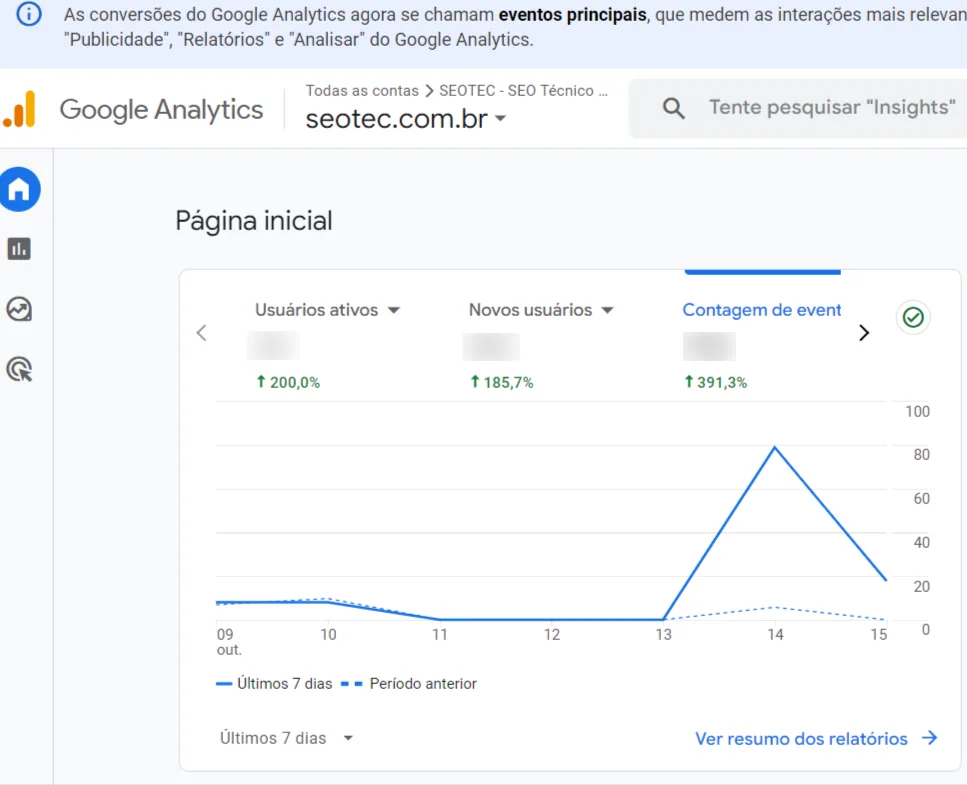Click arrow beside Ver resumo dos relatórios
Viewport: 967px width, 785px height.
[x=929, y=738]
